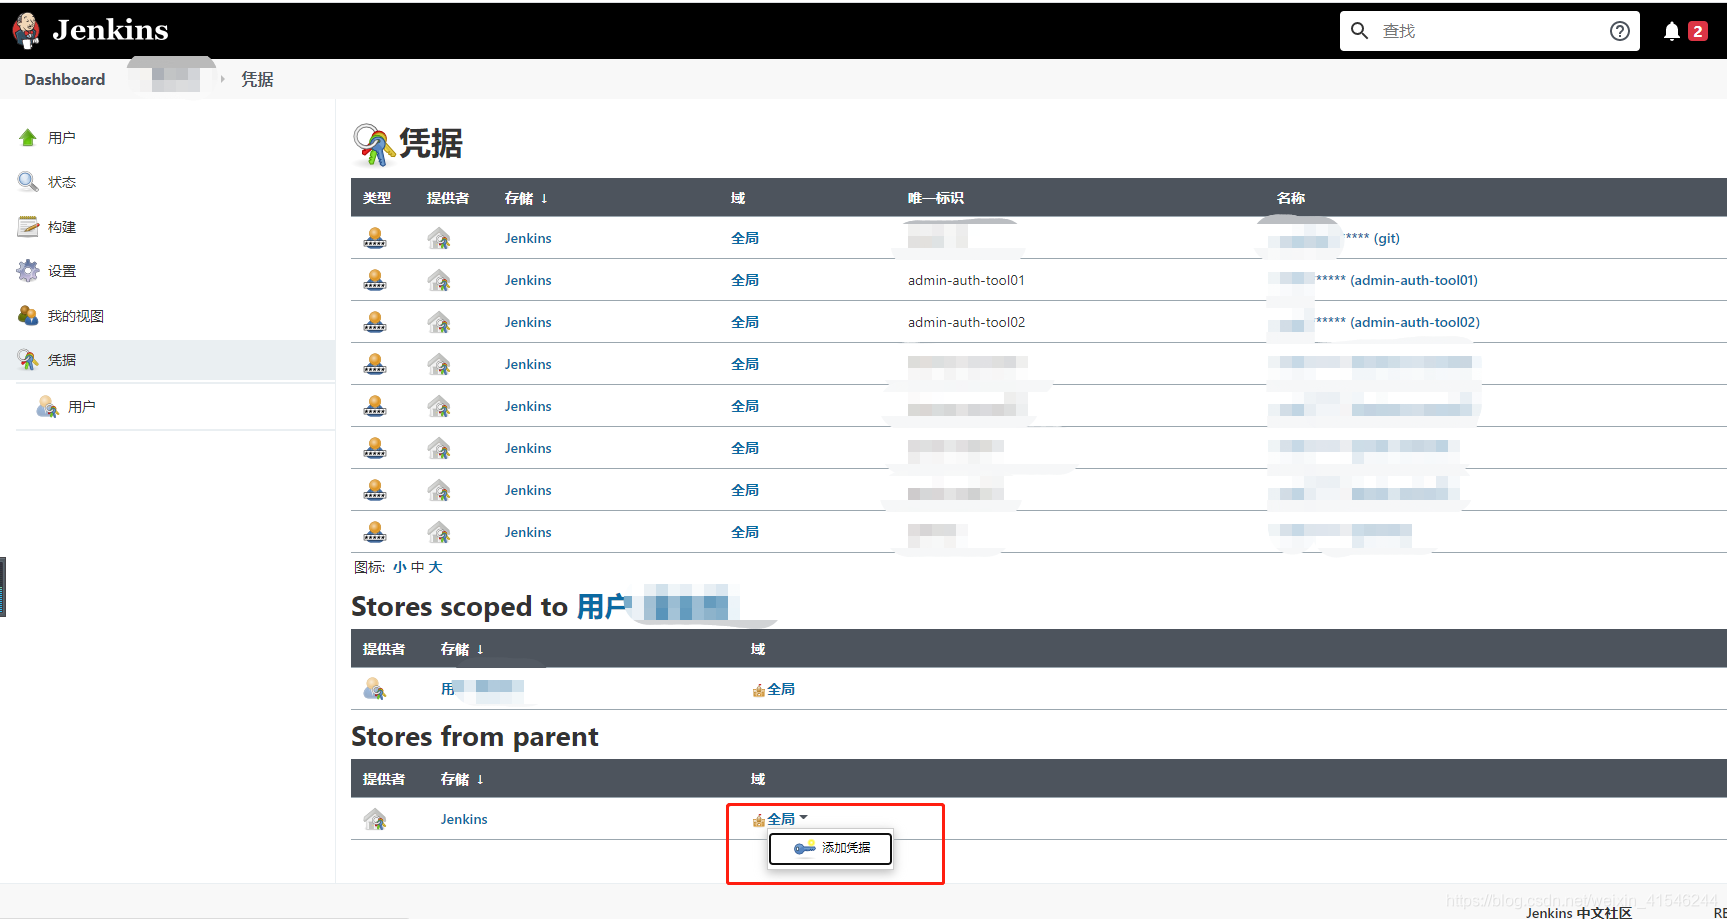The height and width of the screenshot is (919, 1727).
Task: Click provider icon in admin-auth-tool02 row
Action: click(439, 322)
